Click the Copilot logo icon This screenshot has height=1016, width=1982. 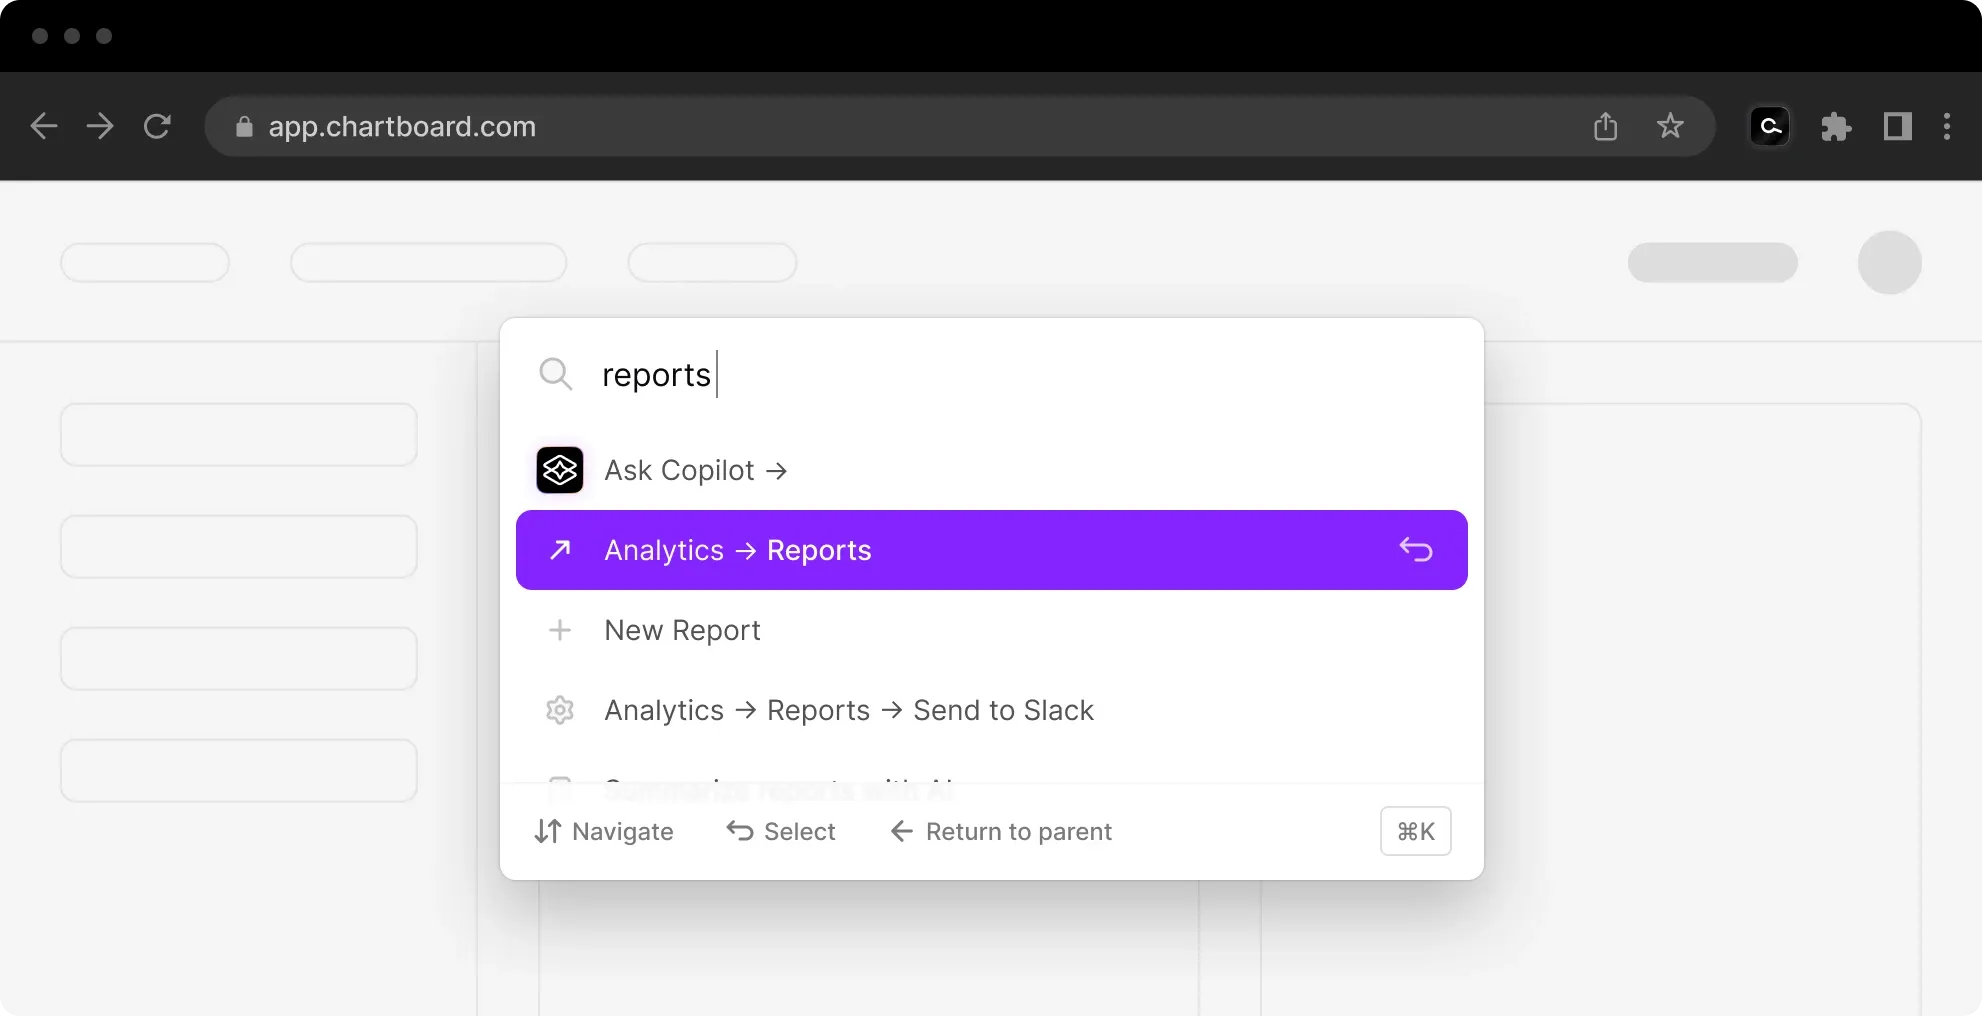click(560, 470)
